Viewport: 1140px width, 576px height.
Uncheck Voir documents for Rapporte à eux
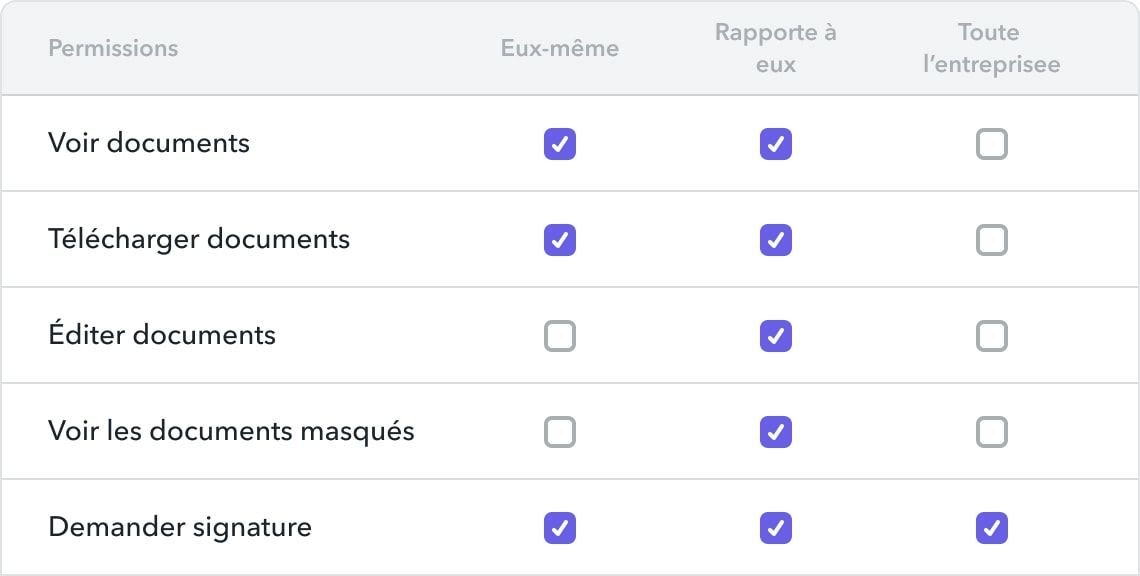point(776,144)
